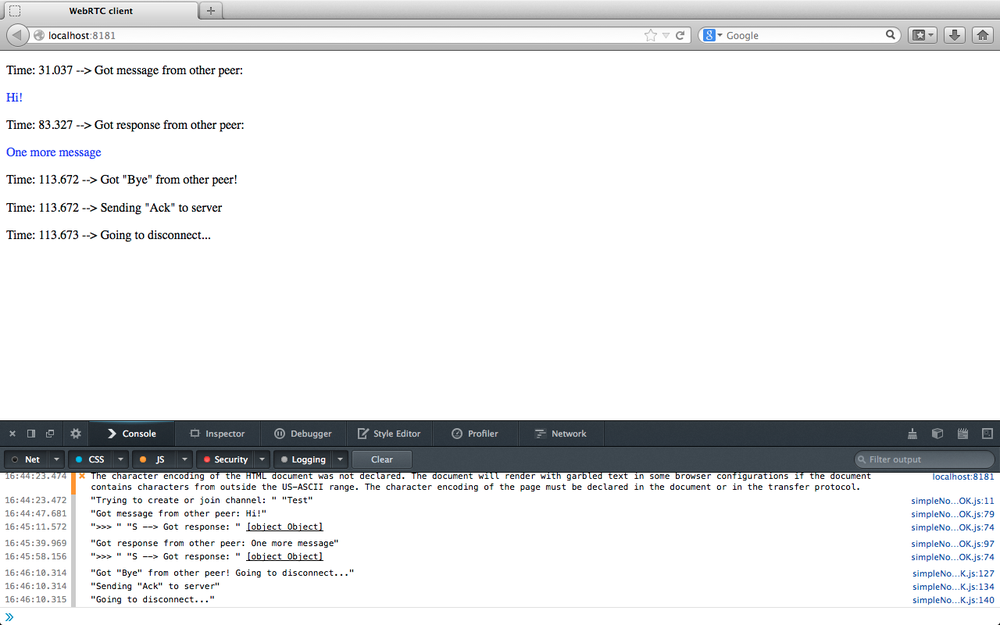Open Scratchpad from the toolbar
The width and height of the screenshot is (1000, 625).
[962, 433]
